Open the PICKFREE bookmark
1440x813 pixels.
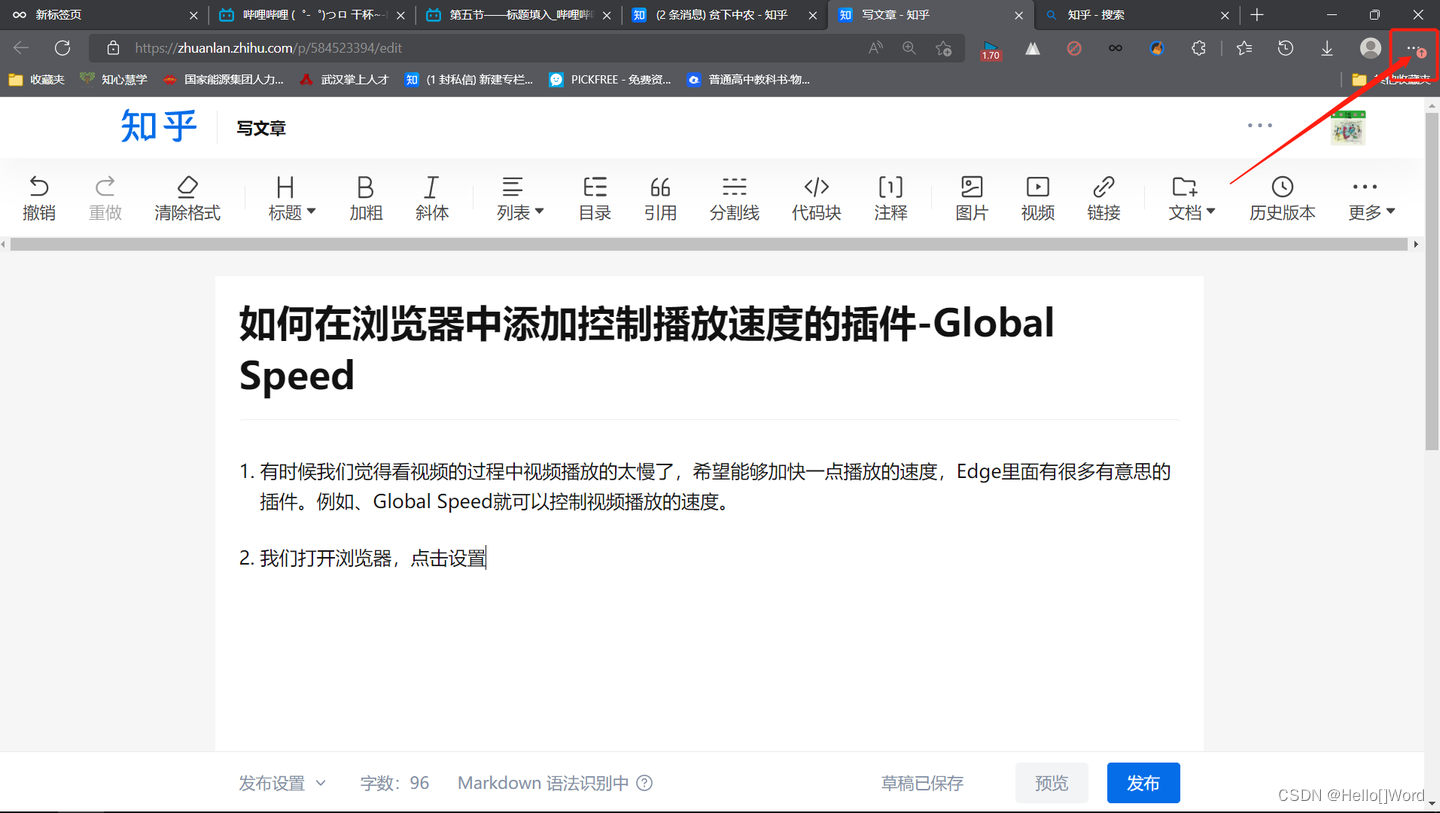tap(610, 79)
